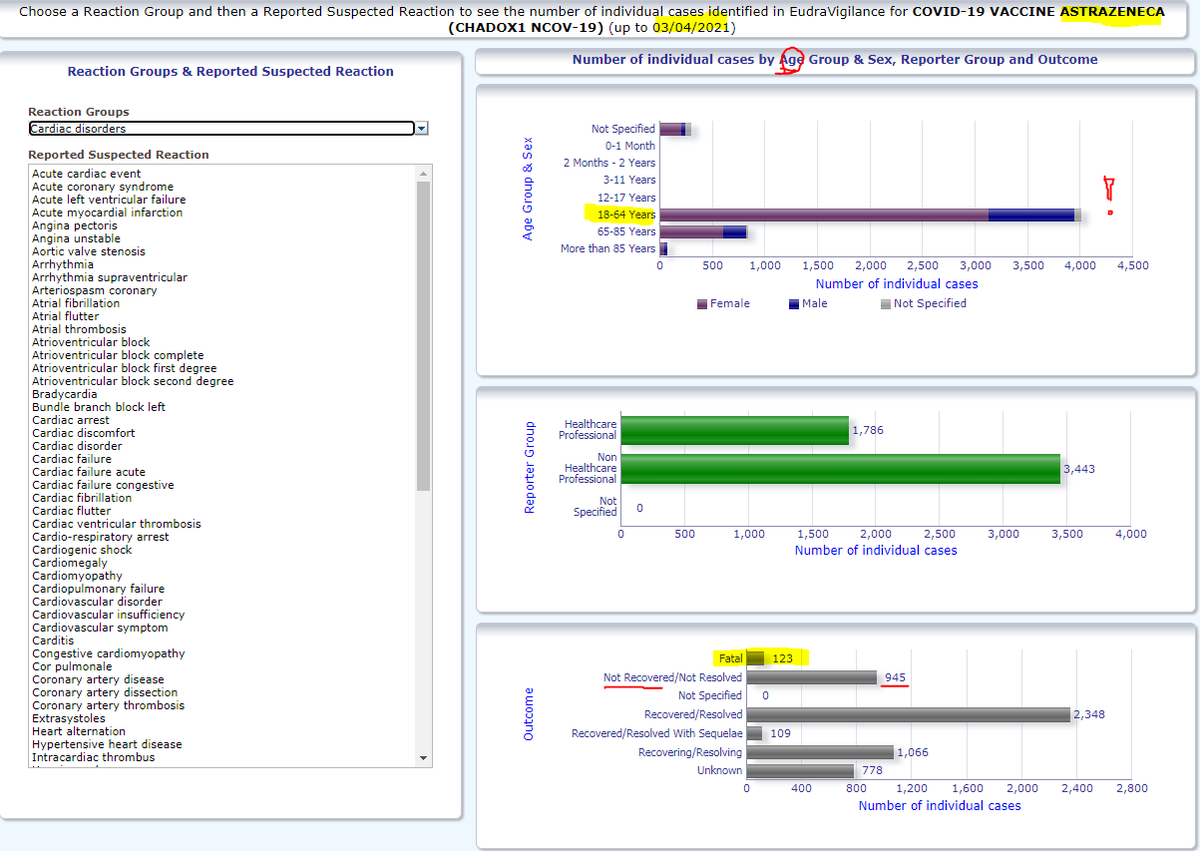Screen dimensions: 1200x851
Task: Click the reaction list scrollbar thumb
Action: point(424,336)
